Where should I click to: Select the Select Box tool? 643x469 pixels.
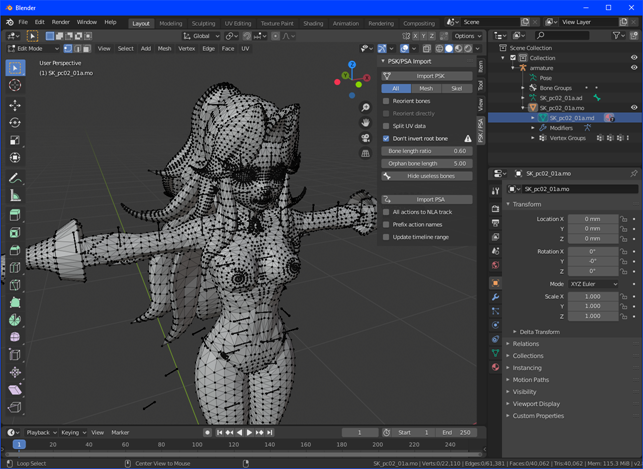click(x=15, y=68)
